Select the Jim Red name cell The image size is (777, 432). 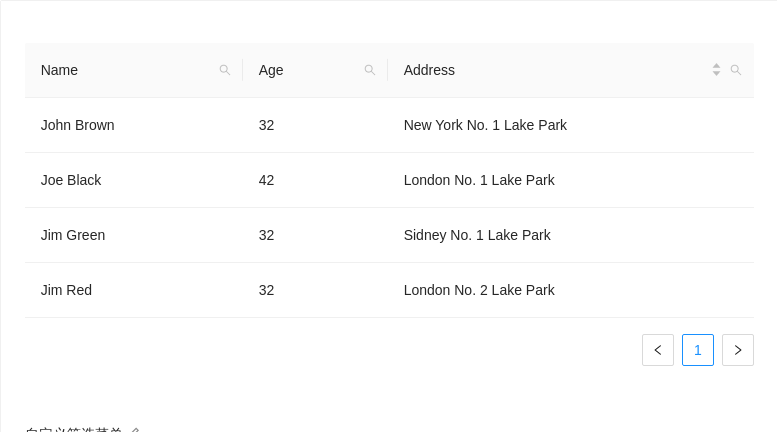point(66,290)
